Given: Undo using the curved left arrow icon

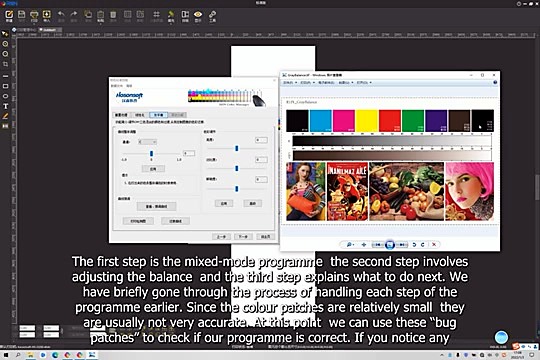Looking at the screenshot, I should pyautogui.click(x=61, y=15).
